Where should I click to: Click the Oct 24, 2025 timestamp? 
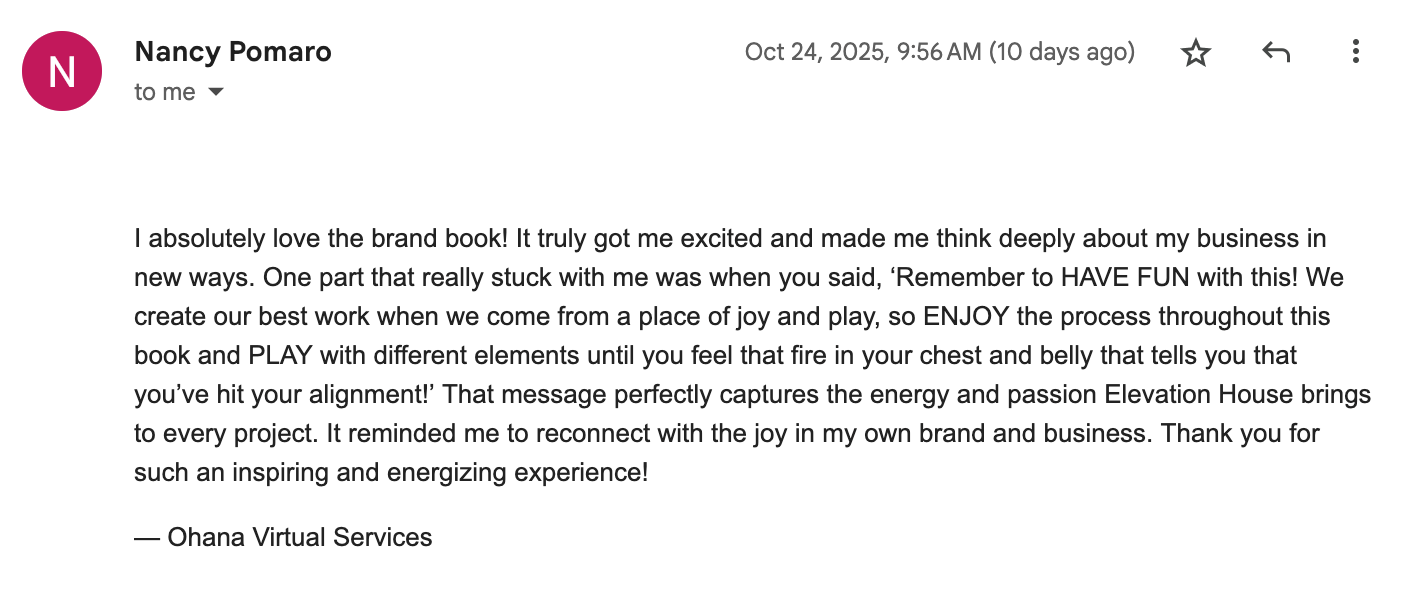[862, 52]
